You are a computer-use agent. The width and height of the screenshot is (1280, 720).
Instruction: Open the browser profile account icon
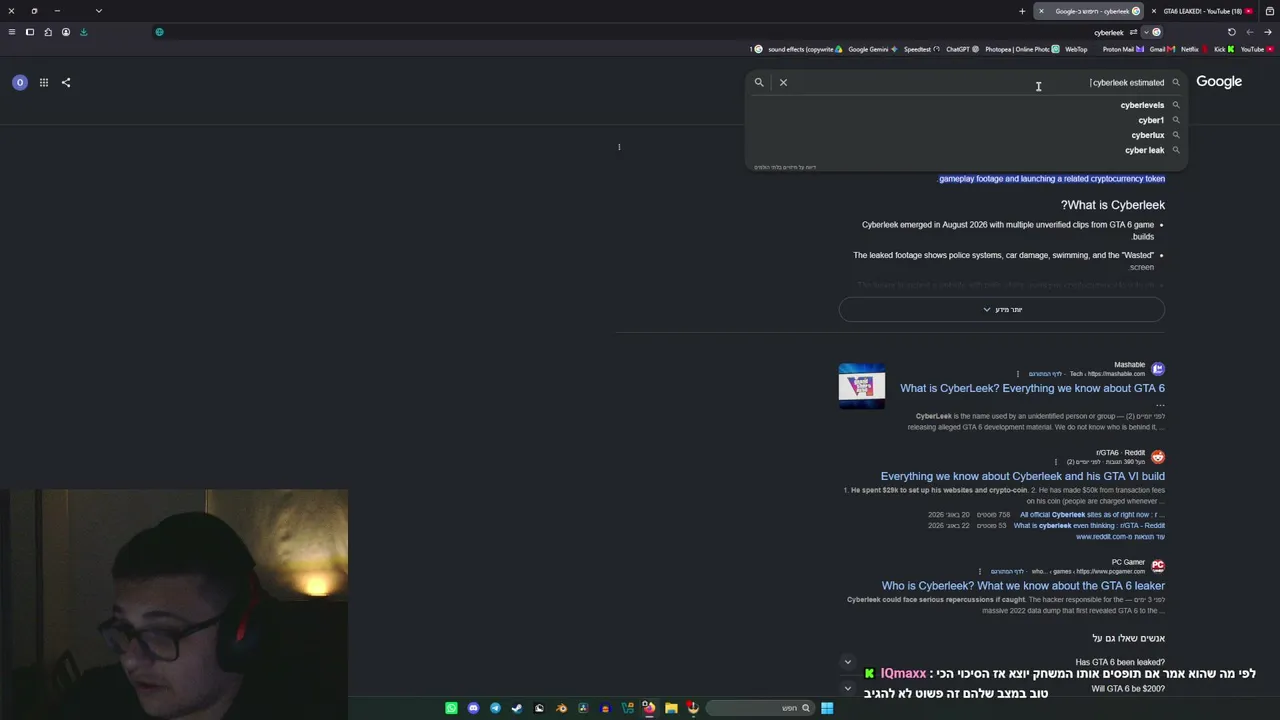pos(66,32)
